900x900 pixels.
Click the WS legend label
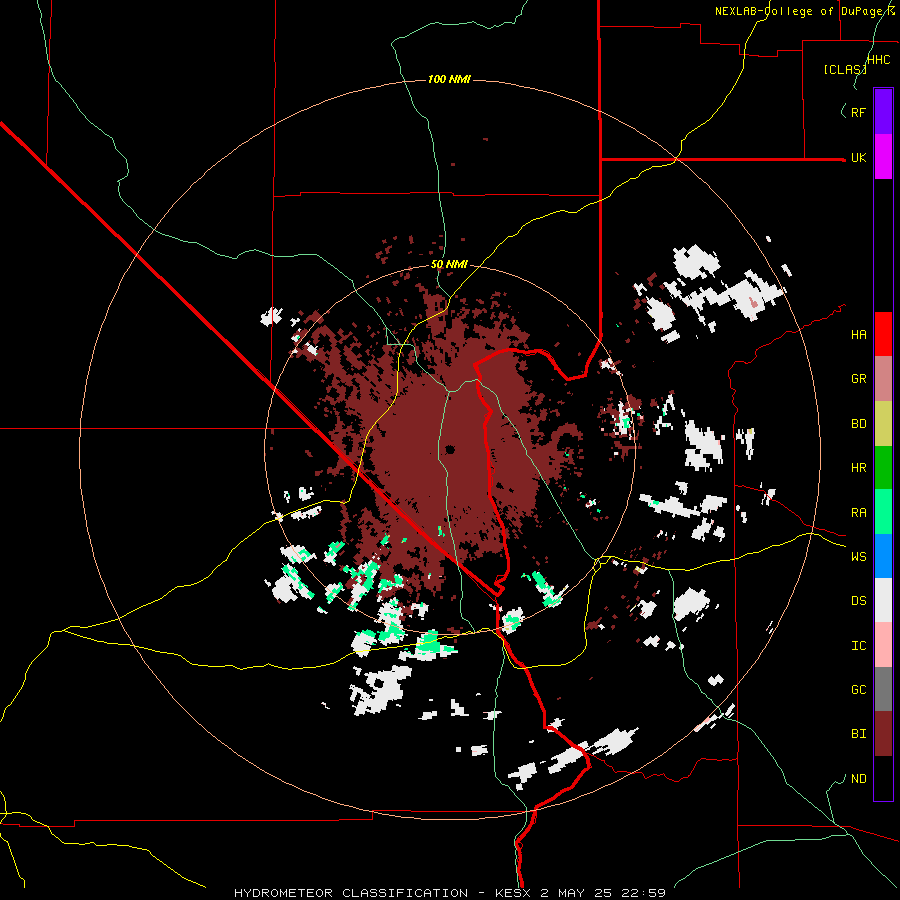858,557
